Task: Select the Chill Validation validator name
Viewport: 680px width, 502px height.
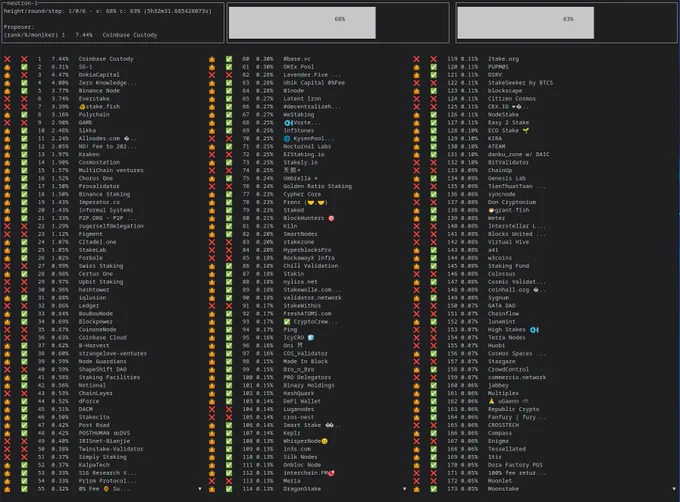Action: point(311,266)
